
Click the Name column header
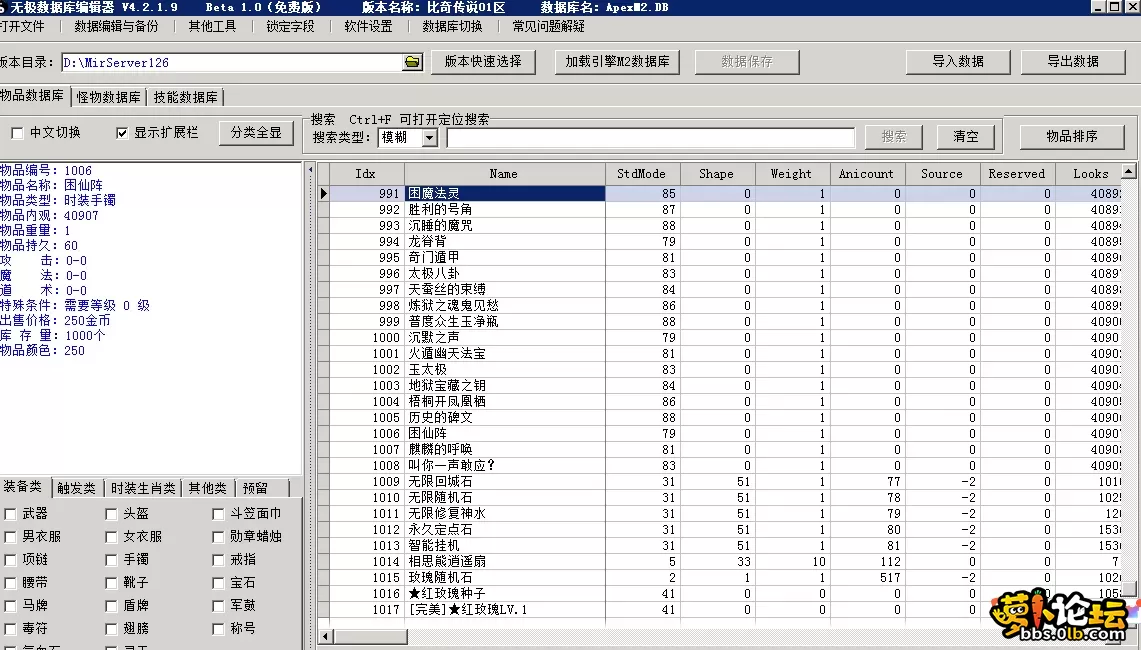(504, 174)
